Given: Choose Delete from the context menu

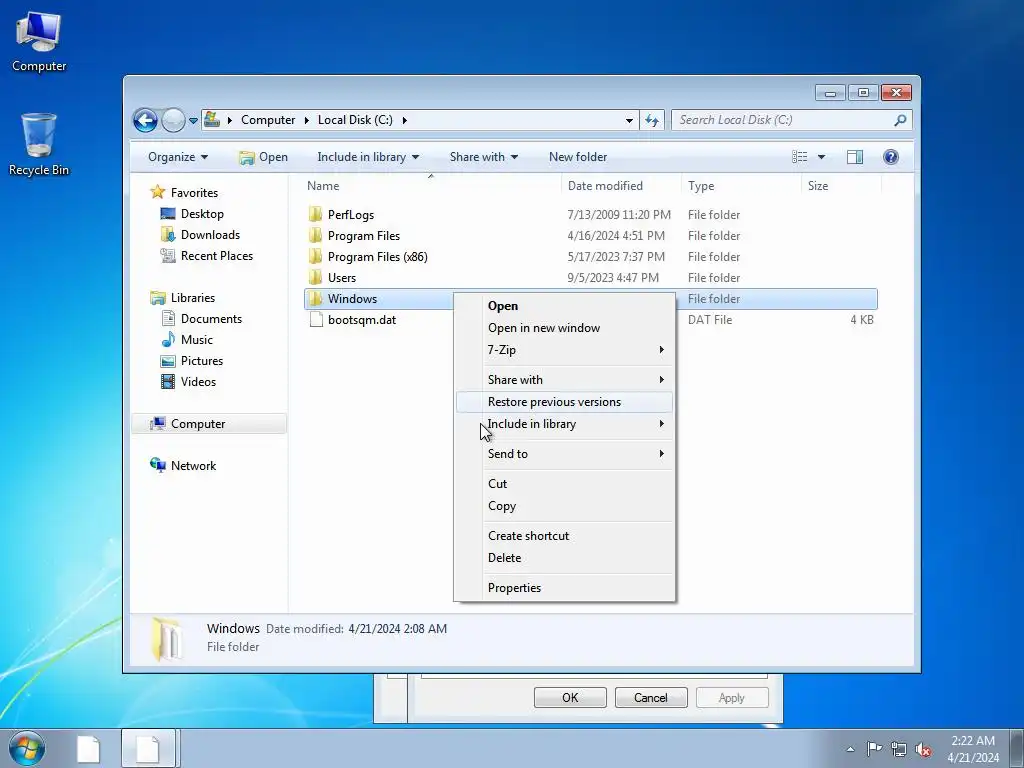Looking at the screenshot, I should click(x=564, y=558).
